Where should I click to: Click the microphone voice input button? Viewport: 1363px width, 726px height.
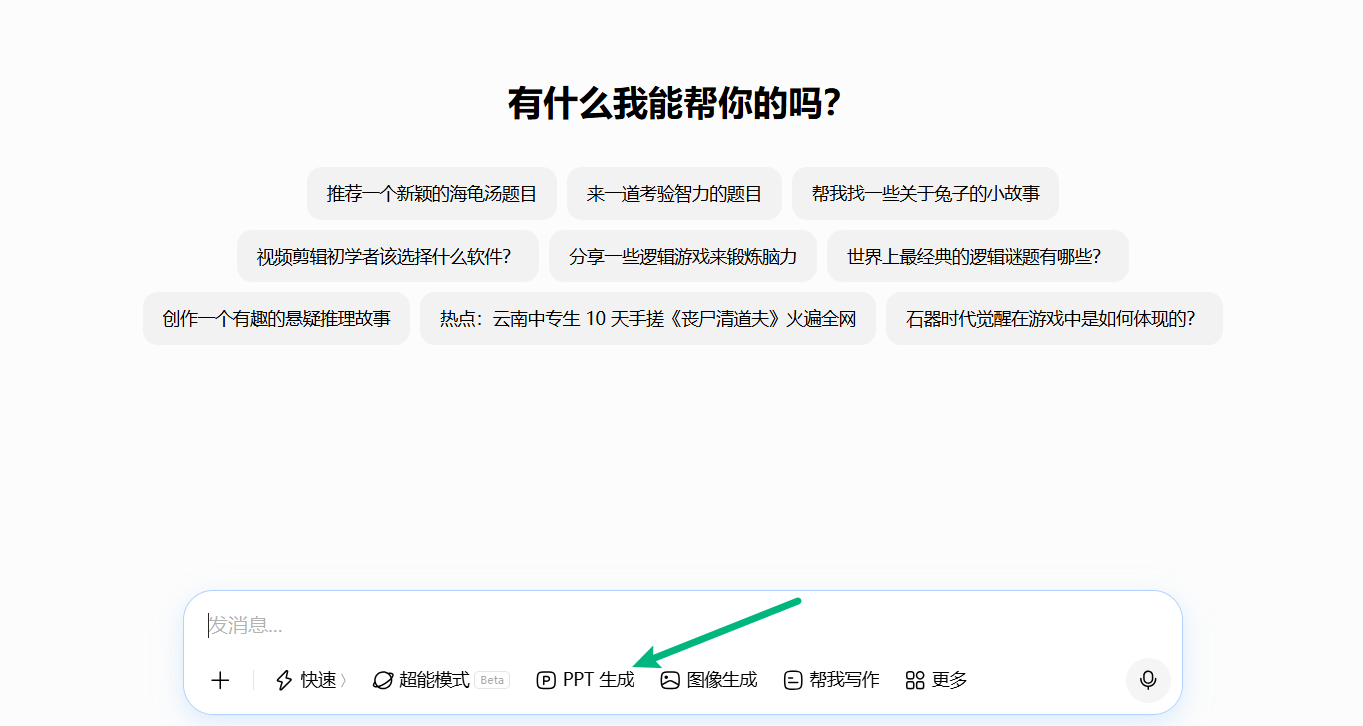(x=1148, y=680)
